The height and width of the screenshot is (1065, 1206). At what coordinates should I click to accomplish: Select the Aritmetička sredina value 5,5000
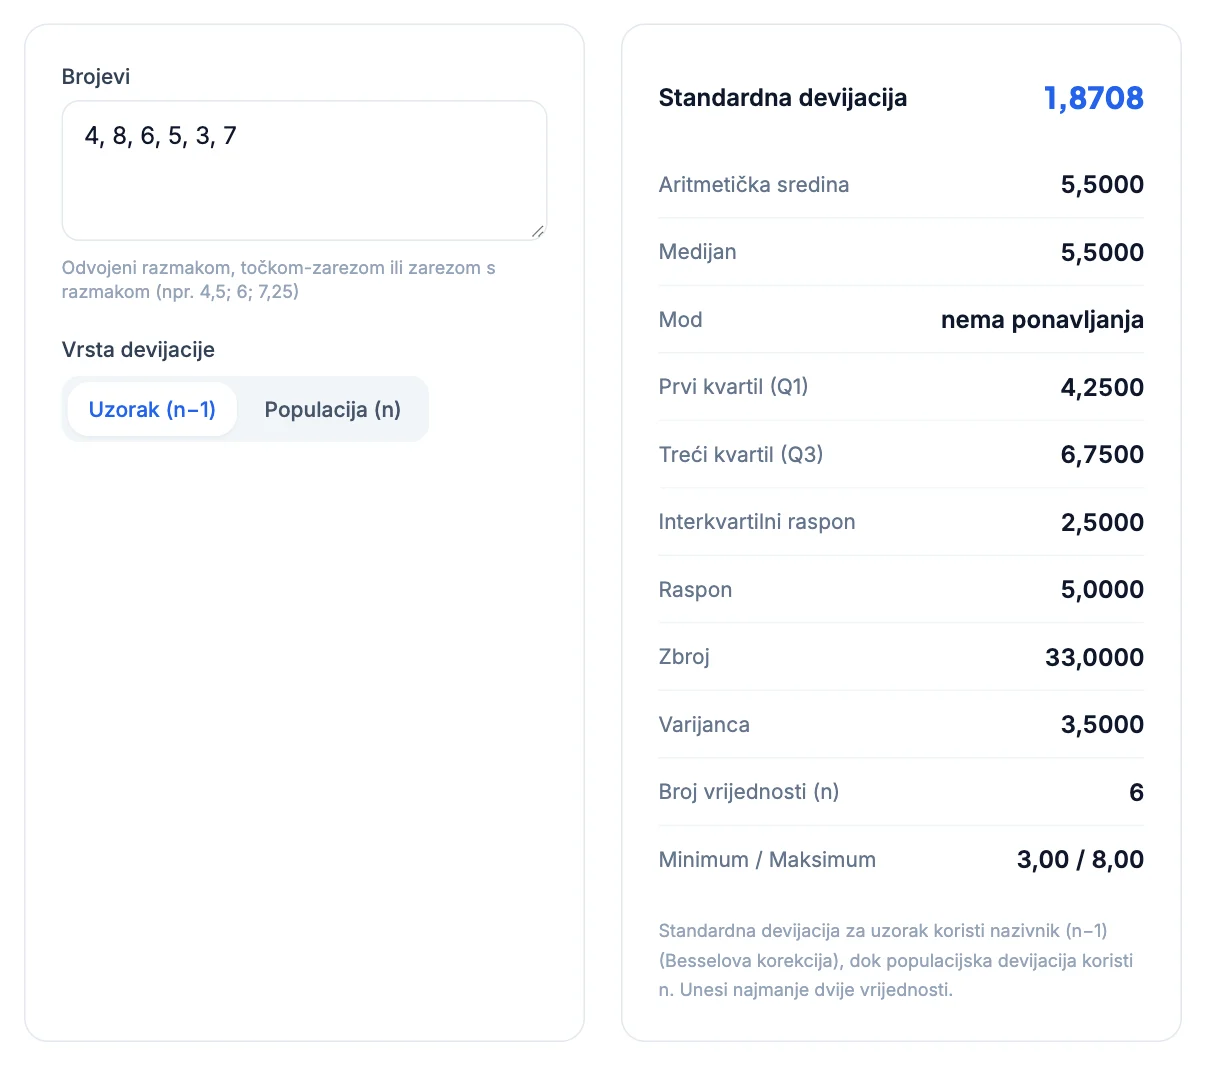coord(1102,184)
